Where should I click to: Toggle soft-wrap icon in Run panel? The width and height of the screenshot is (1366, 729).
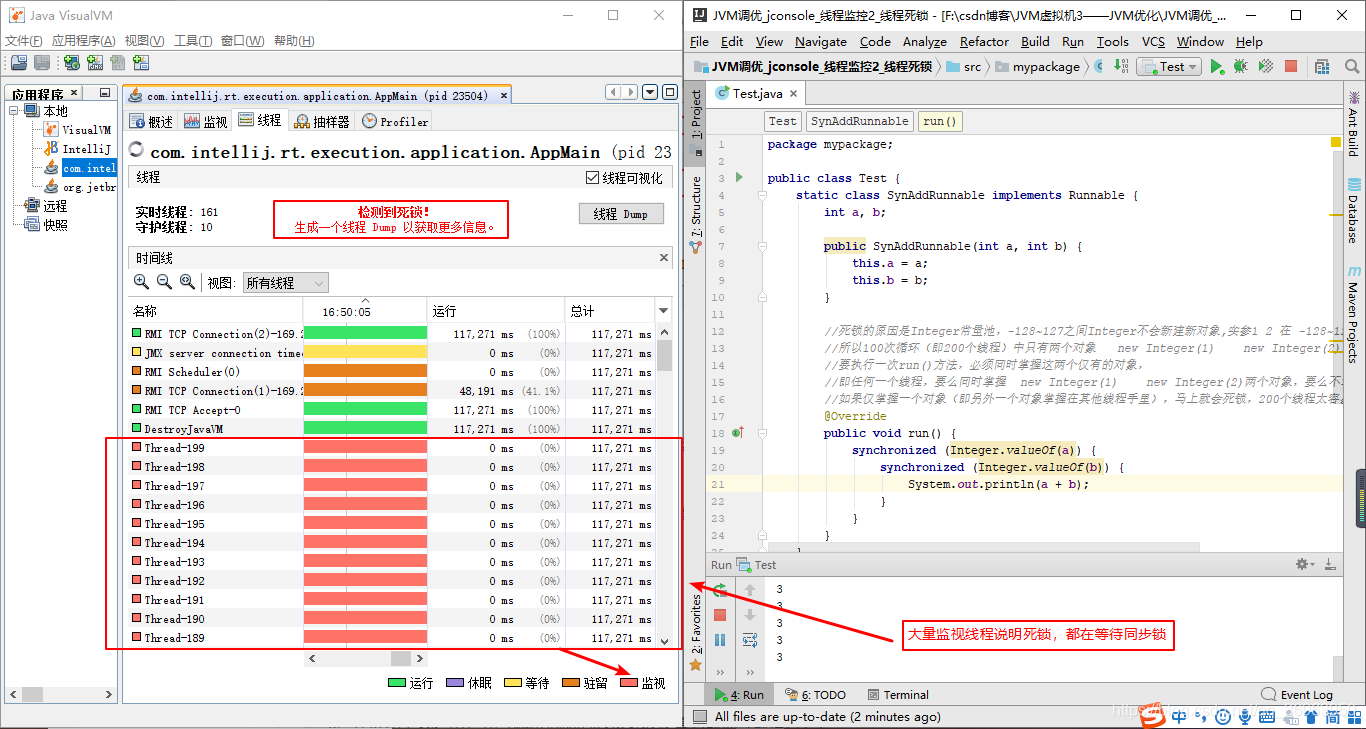coord(750,640)
